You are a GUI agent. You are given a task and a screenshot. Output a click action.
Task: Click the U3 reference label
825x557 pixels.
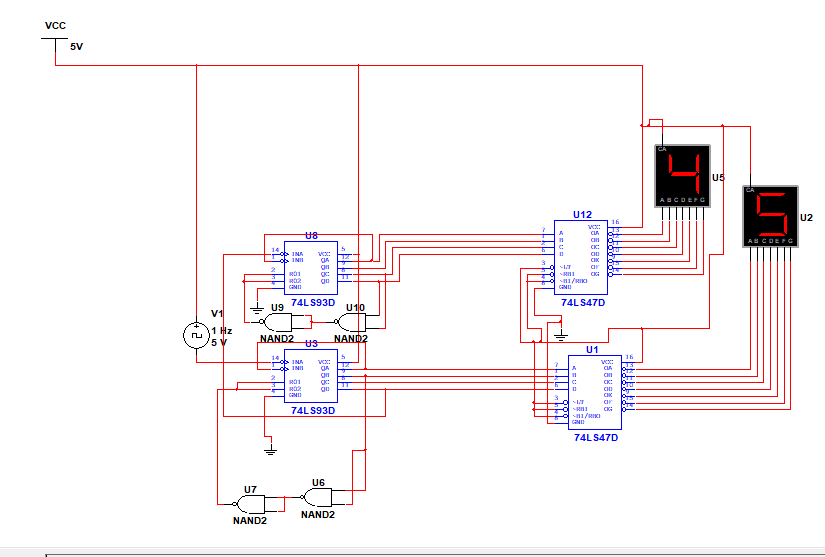pos(311,343)
